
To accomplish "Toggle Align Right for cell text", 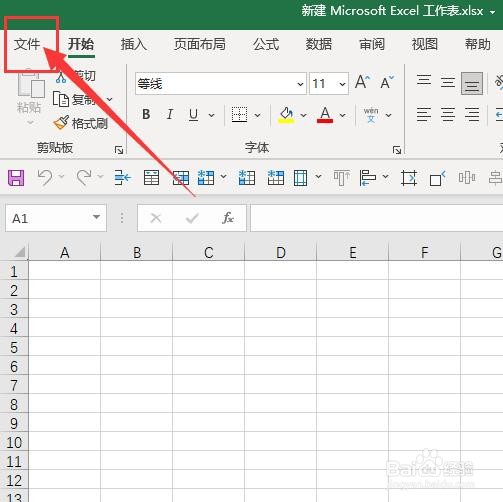I will point(472,114).
